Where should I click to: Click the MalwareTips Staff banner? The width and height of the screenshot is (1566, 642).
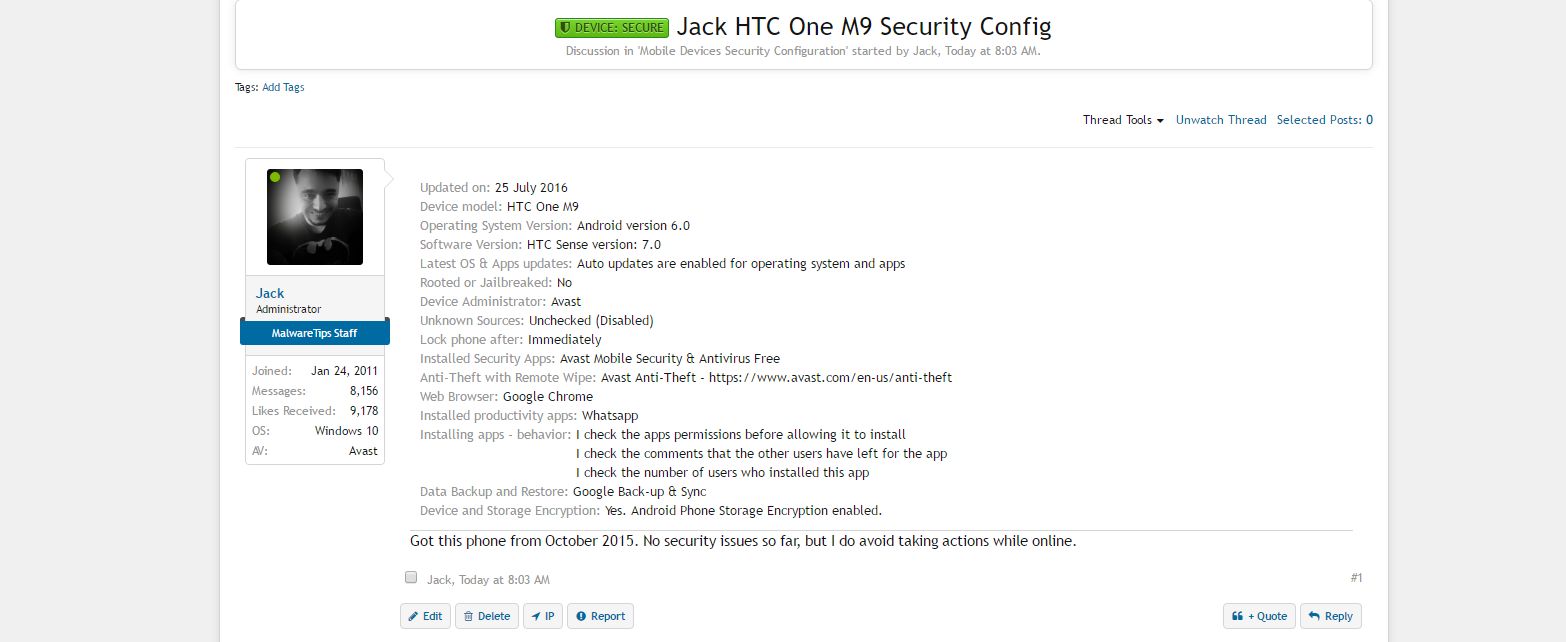[x=314, y=333]
